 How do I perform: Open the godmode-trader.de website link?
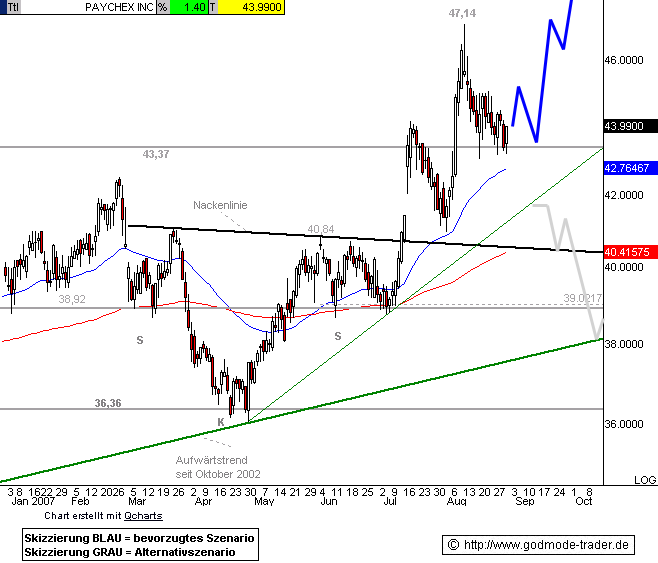coord(548,545)
